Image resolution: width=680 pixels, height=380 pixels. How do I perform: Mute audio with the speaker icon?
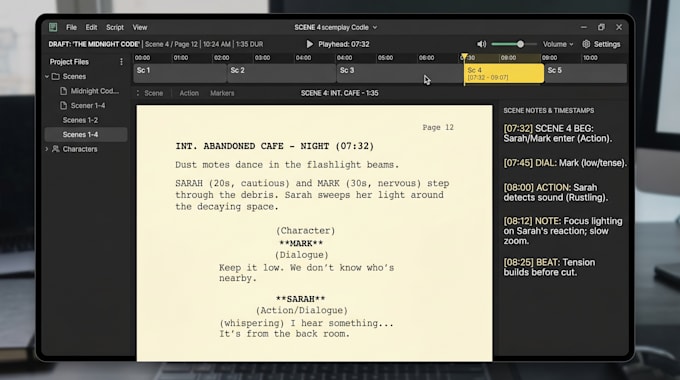tap(481, 44)
